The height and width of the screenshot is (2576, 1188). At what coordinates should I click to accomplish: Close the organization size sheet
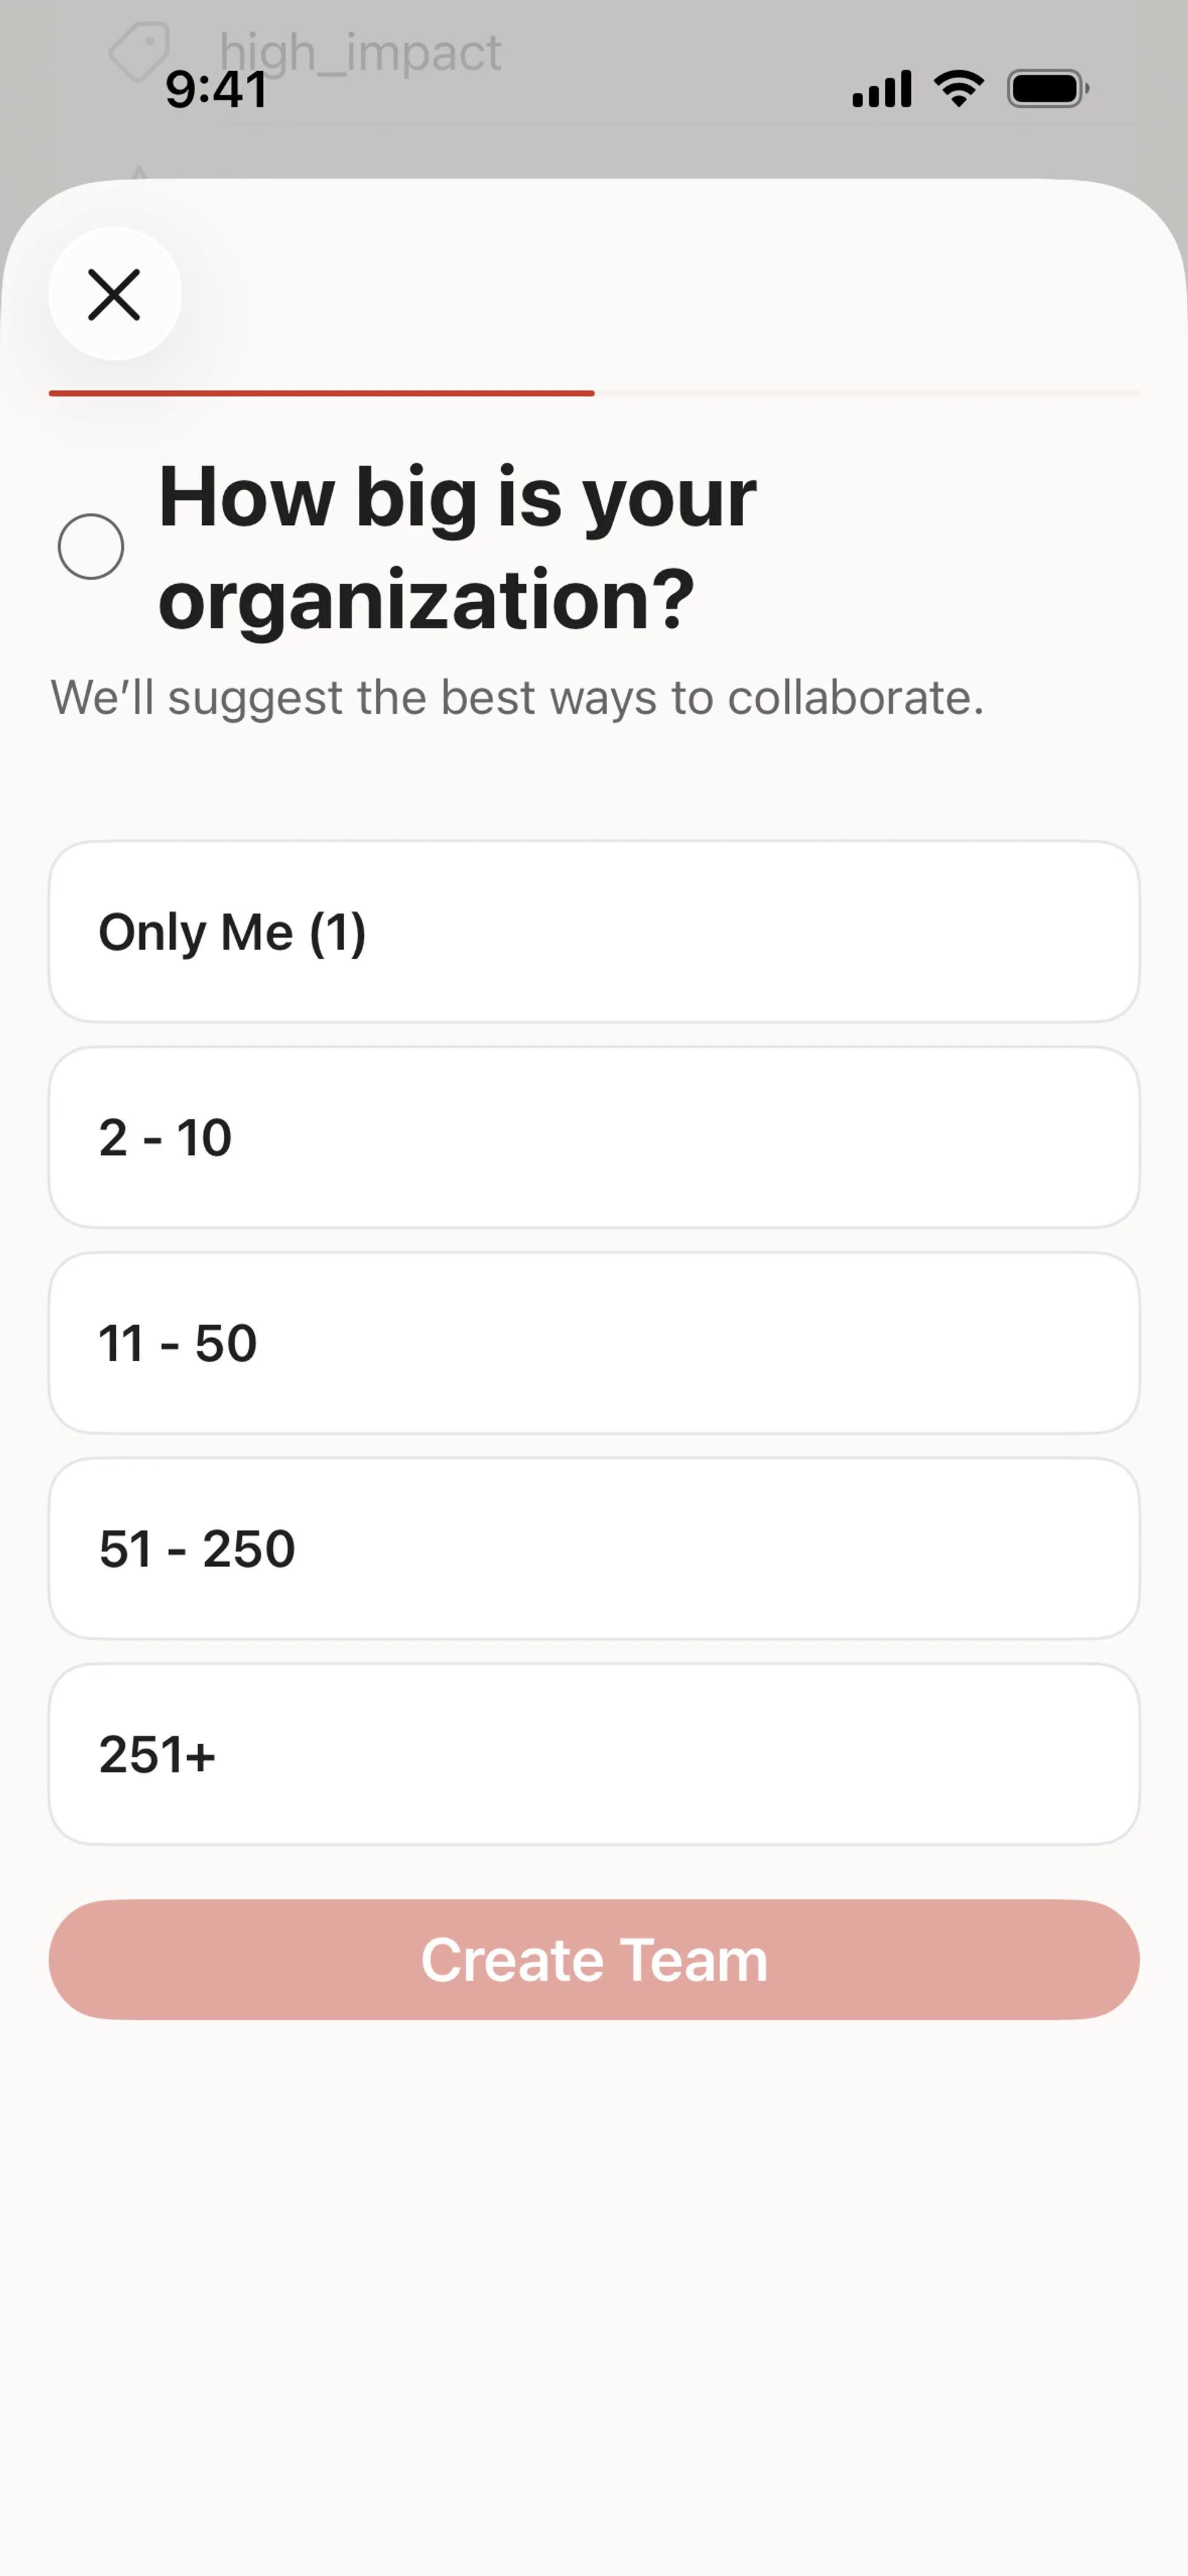point(115,294)
